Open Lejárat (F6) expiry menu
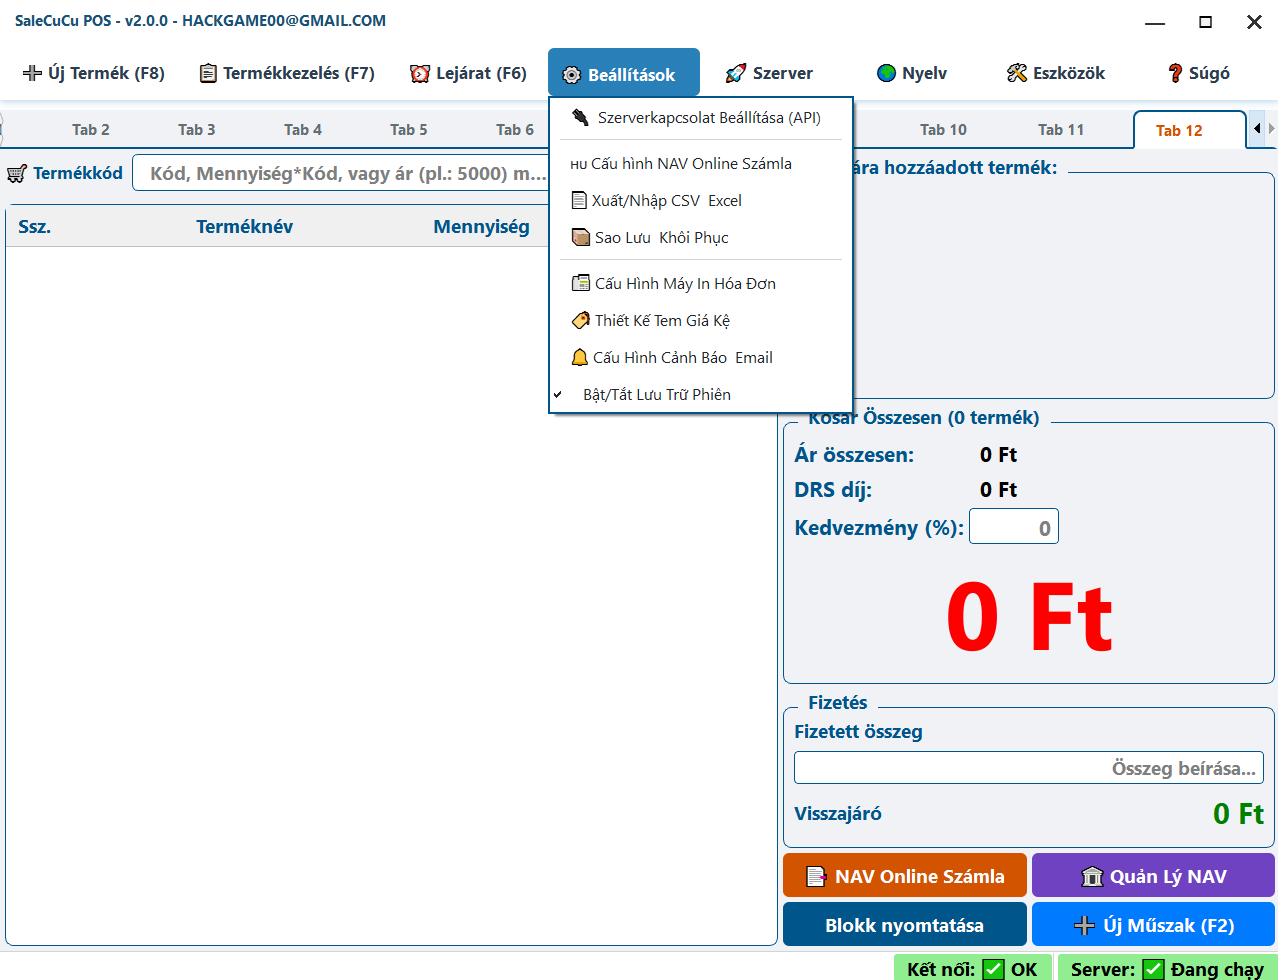The height and width of the screenshot is (980, 1278). point(468,73)
